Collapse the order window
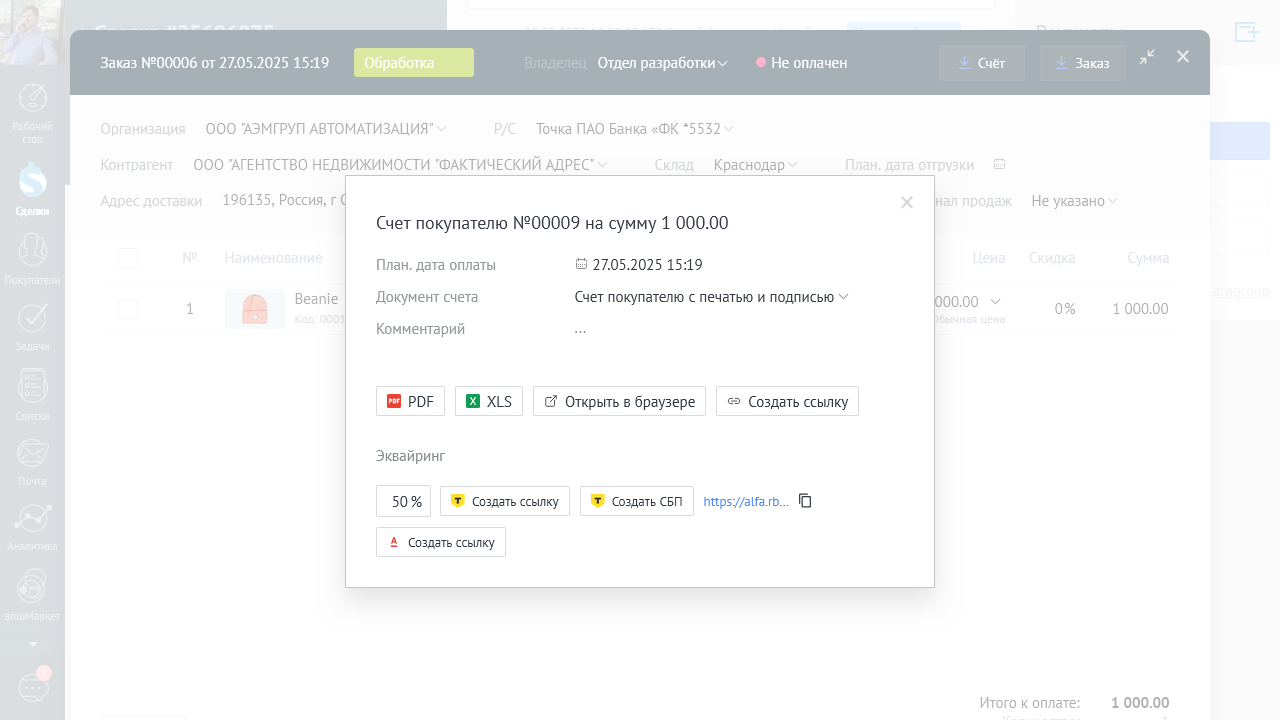This screenshot has height=720, width=1280. (1147, 57)
